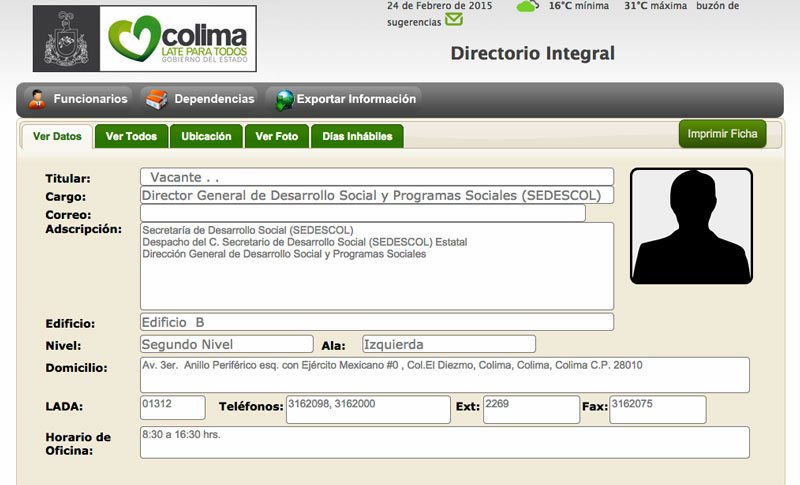Click the Dependencias building icon
This screenshot has height=485, width=800.
tap(157, 99)
